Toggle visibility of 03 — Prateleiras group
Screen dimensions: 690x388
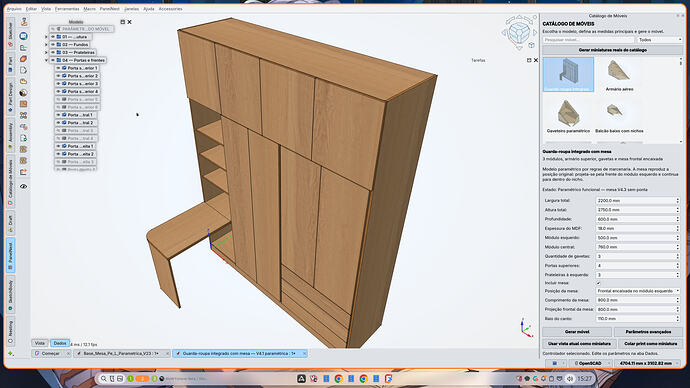pos(53,52)
